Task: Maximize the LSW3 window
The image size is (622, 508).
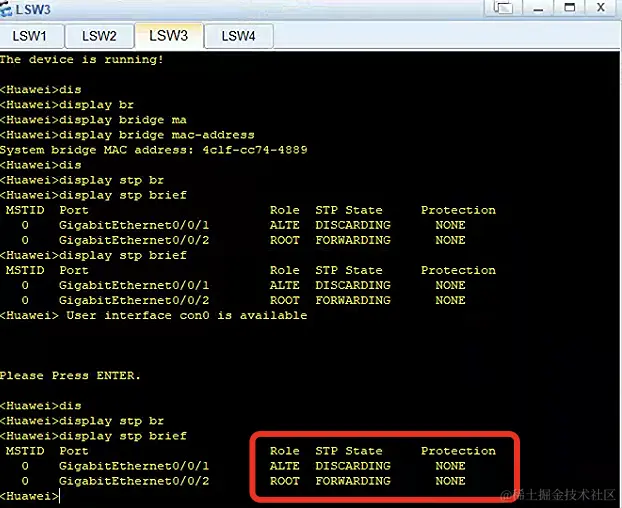Action: pyautogui.click(x=570, y=8)
